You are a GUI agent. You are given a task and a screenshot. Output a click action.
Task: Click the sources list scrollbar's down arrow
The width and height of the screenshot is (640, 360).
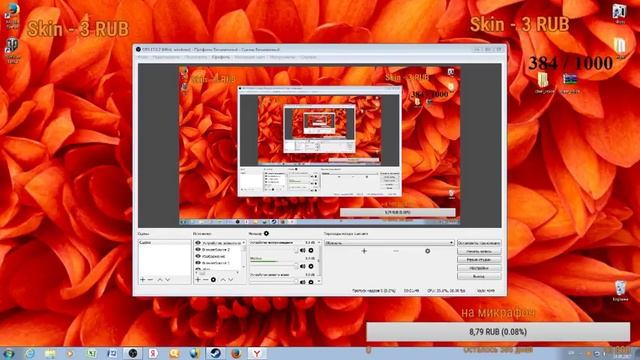coord(244,267)
